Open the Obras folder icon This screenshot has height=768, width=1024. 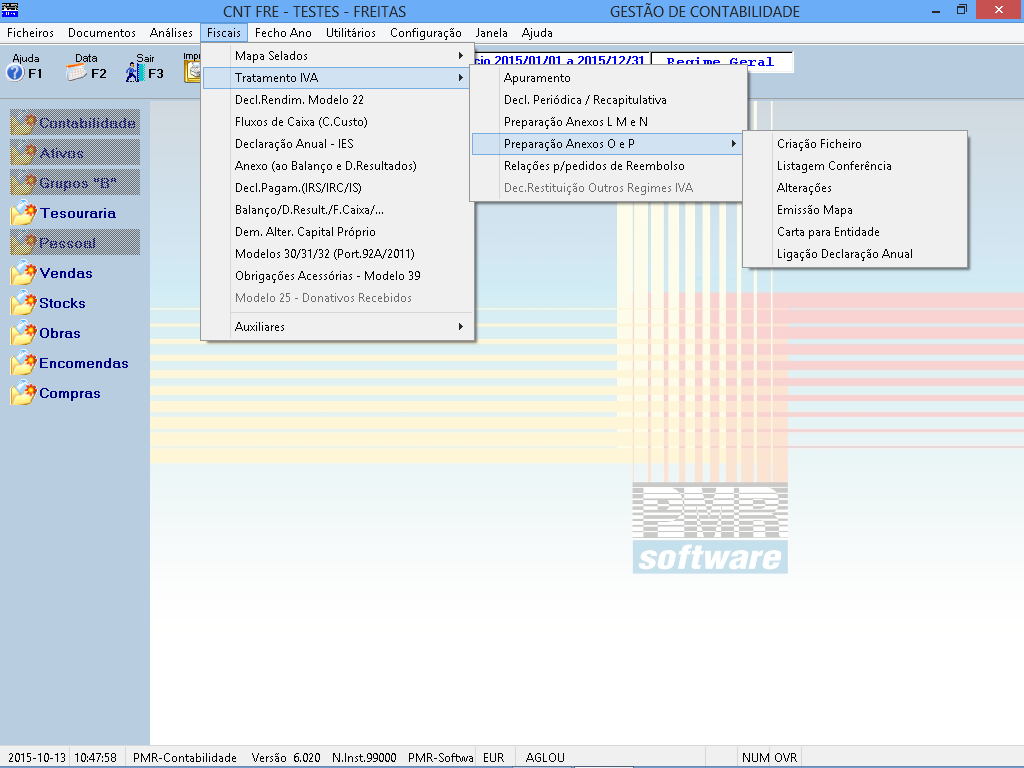(24, 333)
